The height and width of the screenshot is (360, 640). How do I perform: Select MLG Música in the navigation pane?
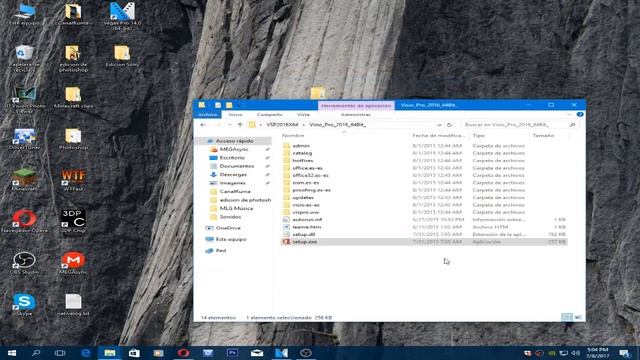click(236, 208)
